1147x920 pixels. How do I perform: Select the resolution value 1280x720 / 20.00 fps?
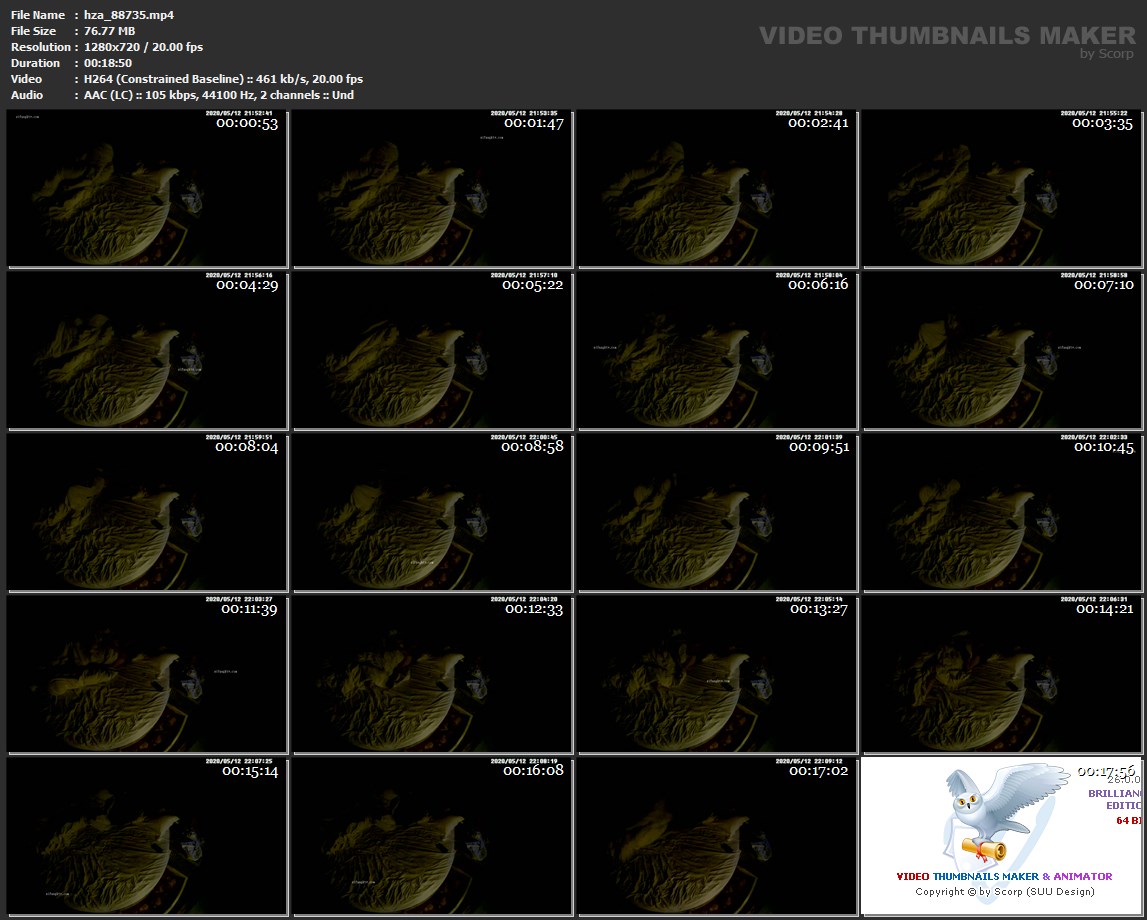tap(143, 47)
